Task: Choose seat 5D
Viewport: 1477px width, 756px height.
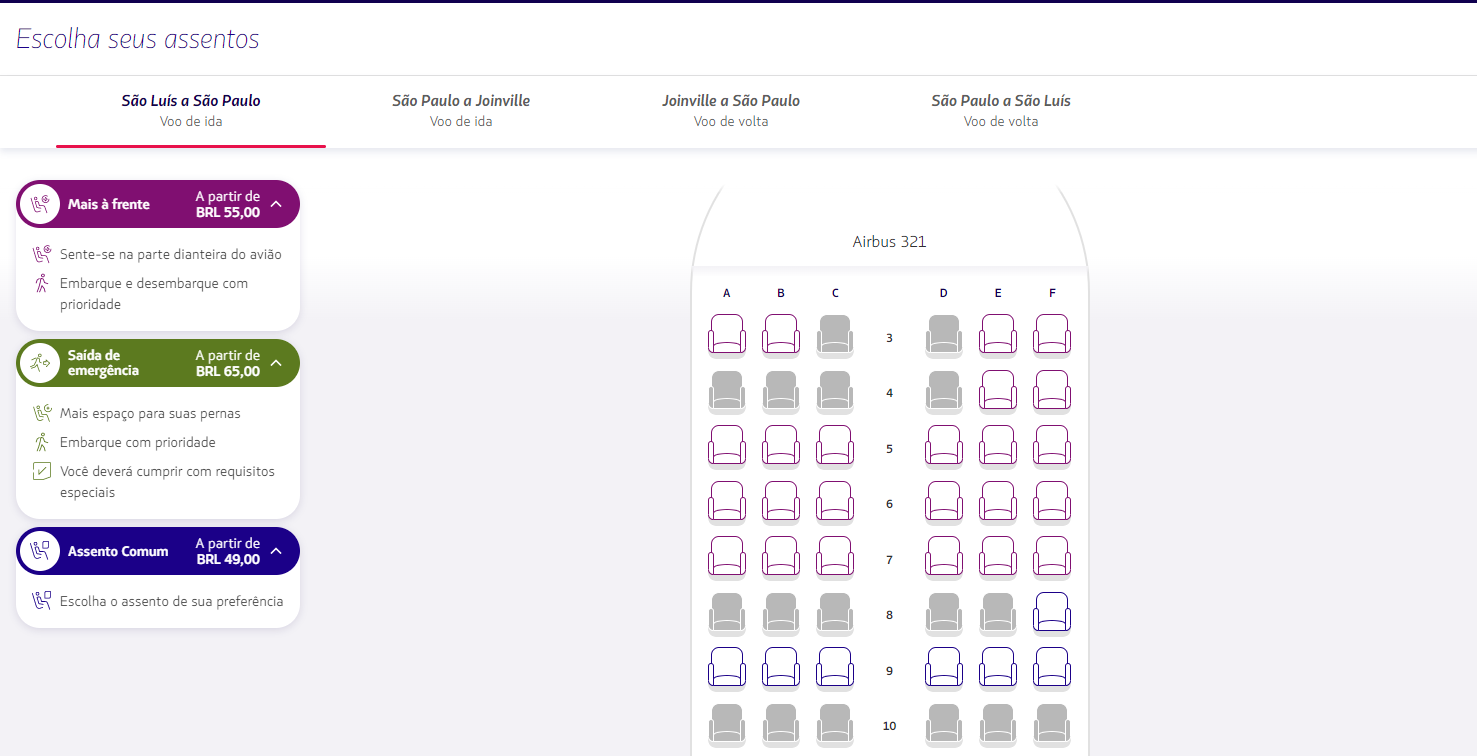Action: point(944,446)
